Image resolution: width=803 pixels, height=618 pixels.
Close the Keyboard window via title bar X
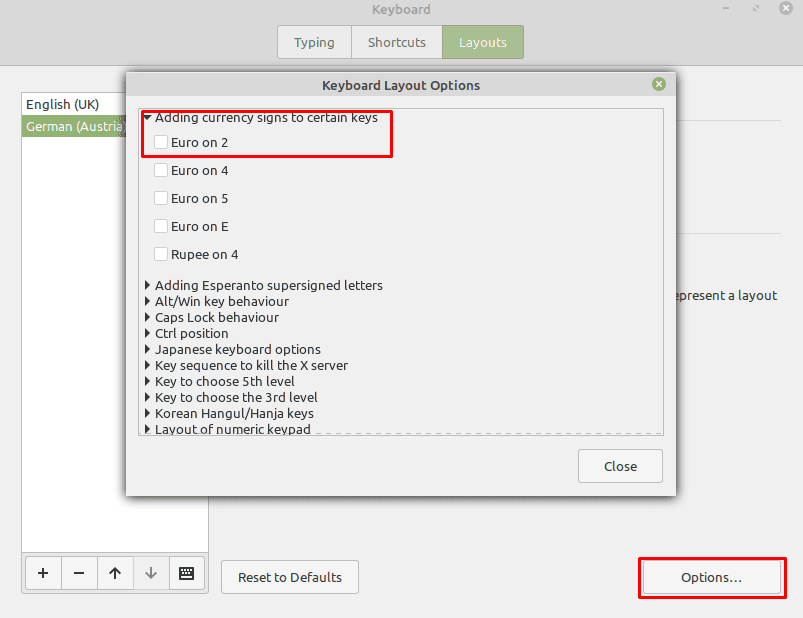[786, 8]
